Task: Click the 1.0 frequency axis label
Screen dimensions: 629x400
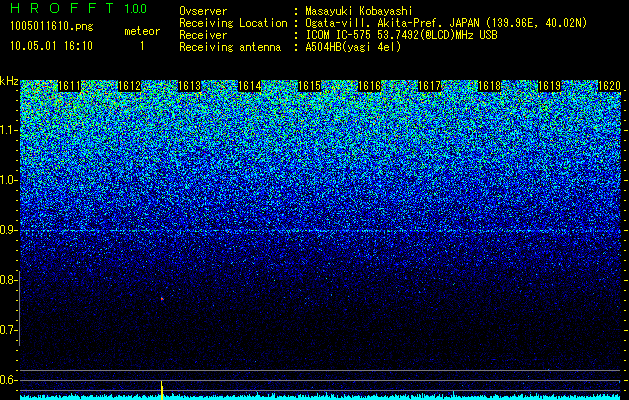Action: 9,181
